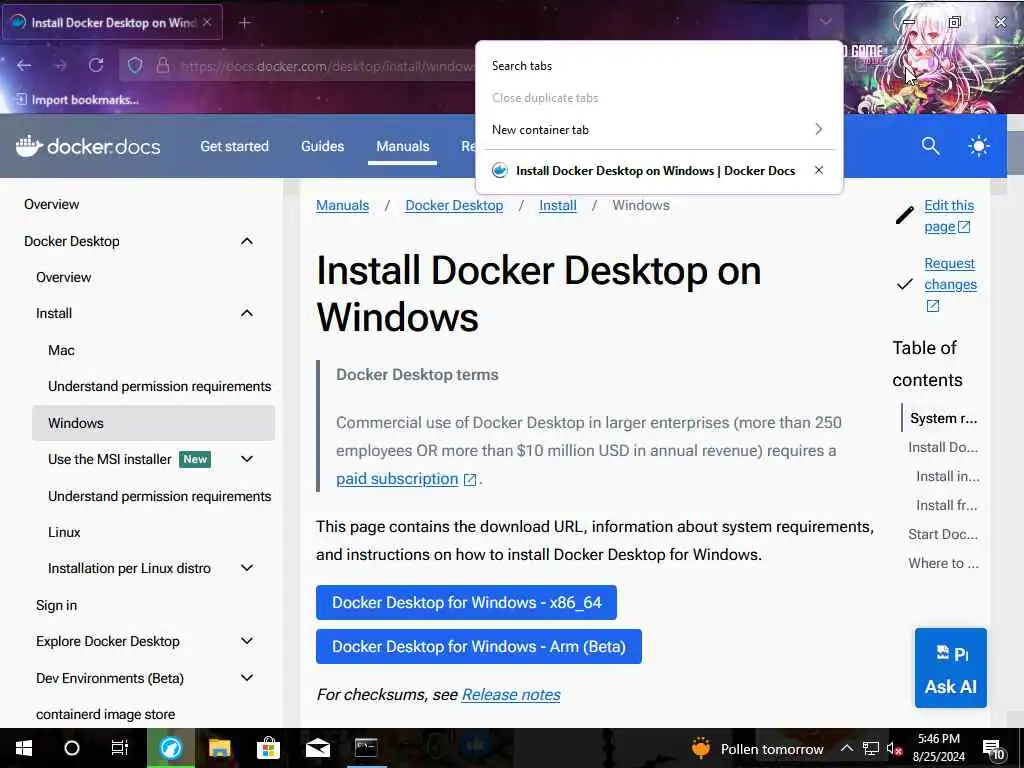Click the browser address bar URL
Viewport: 1024px width, 768px height.
click(x=327, y=66)
